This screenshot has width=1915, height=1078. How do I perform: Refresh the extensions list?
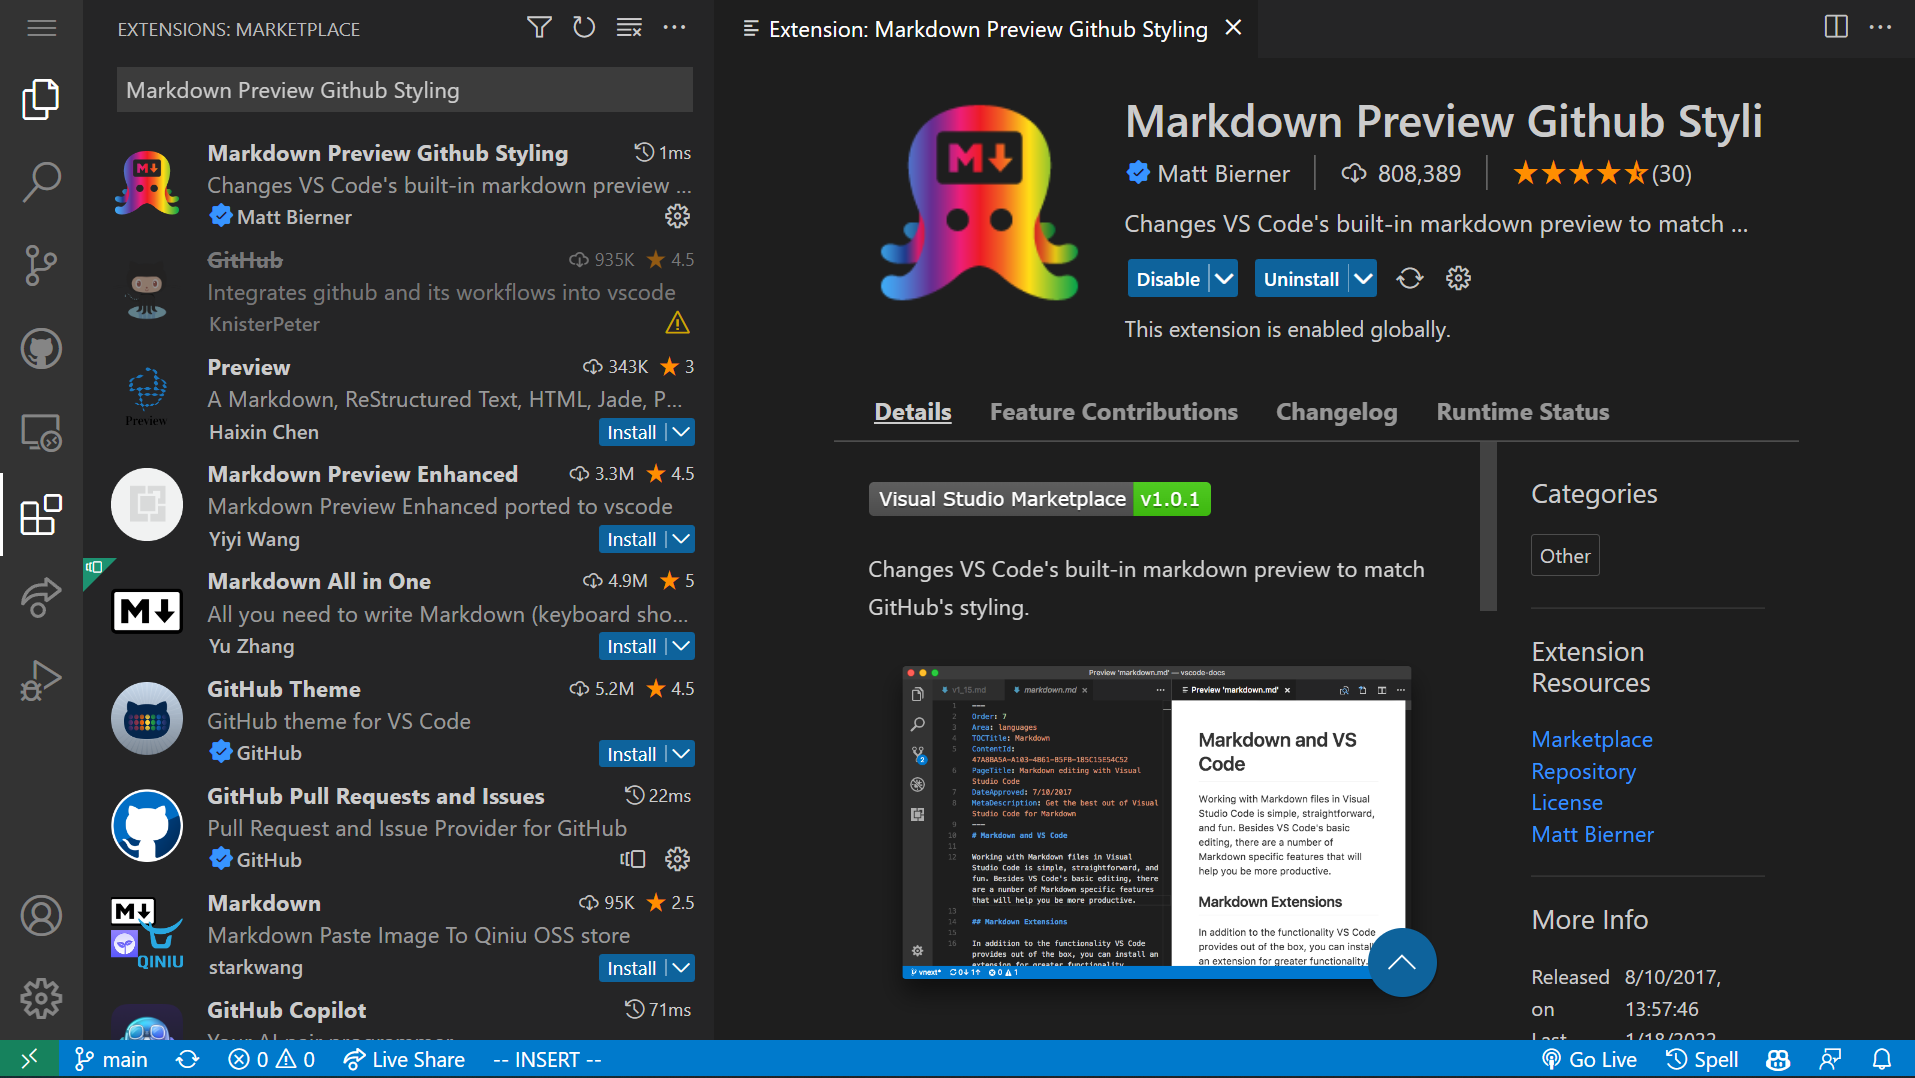click(x=584, y=28)
